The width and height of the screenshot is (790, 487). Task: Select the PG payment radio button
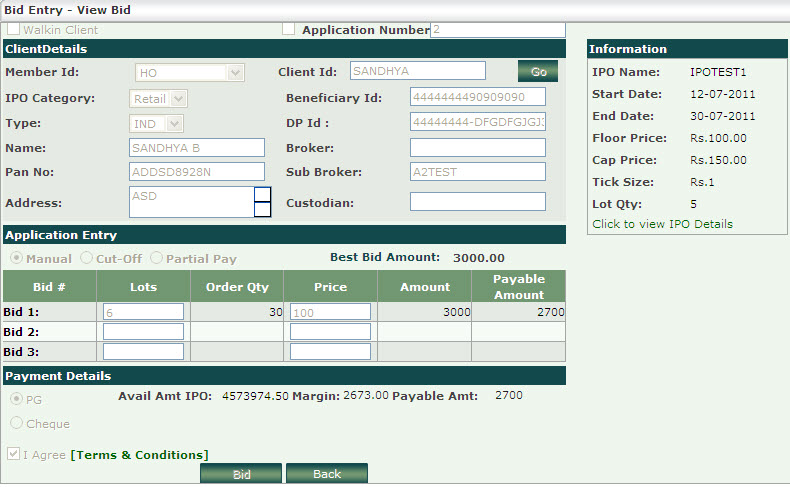point(14,399)
